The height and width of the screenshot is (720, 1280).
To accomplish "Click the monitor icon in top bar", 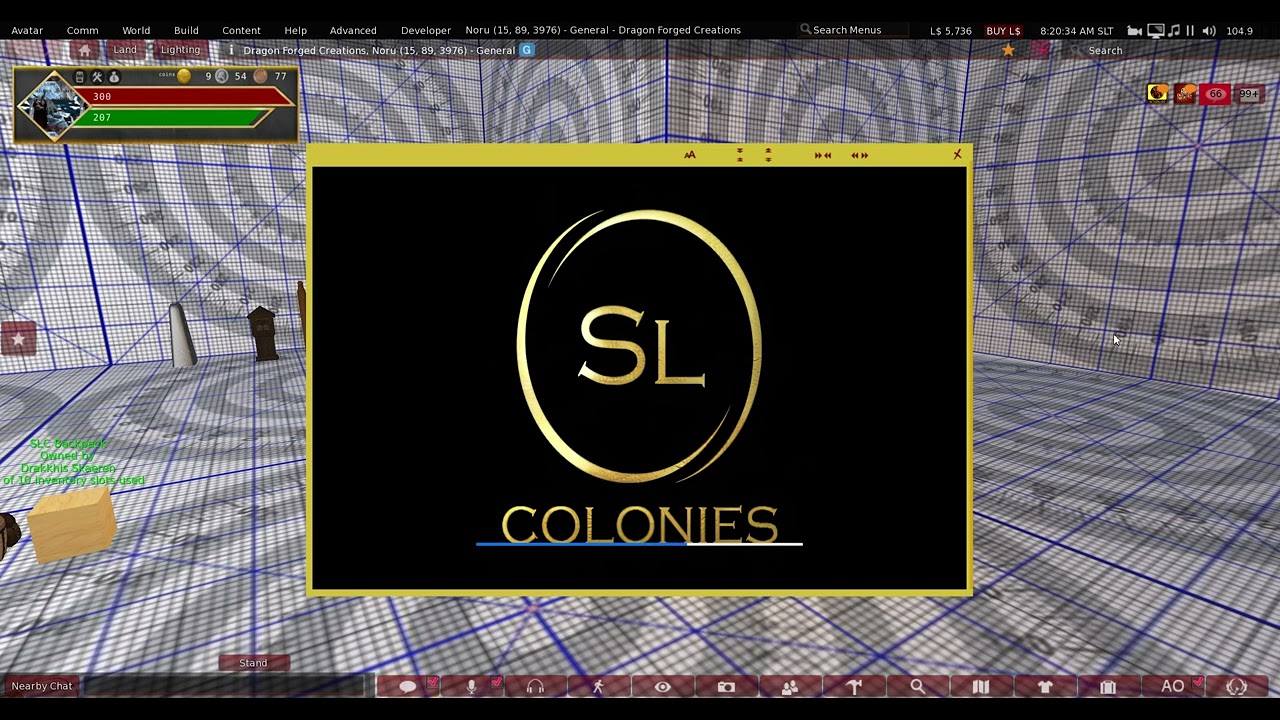I will pos(1155,31).
